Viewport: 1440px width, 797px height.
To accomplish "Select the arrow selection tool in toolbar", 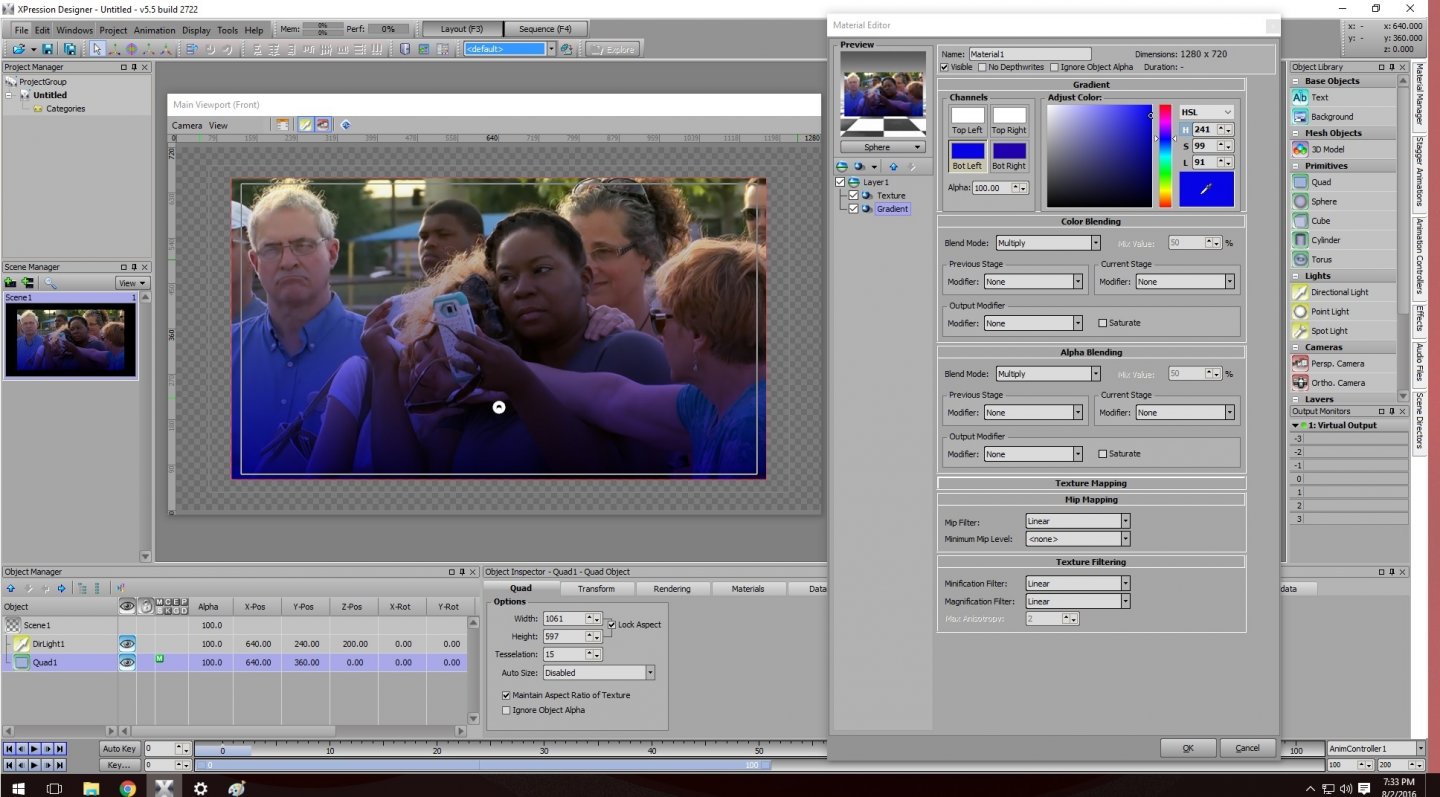I will [97, 49].
